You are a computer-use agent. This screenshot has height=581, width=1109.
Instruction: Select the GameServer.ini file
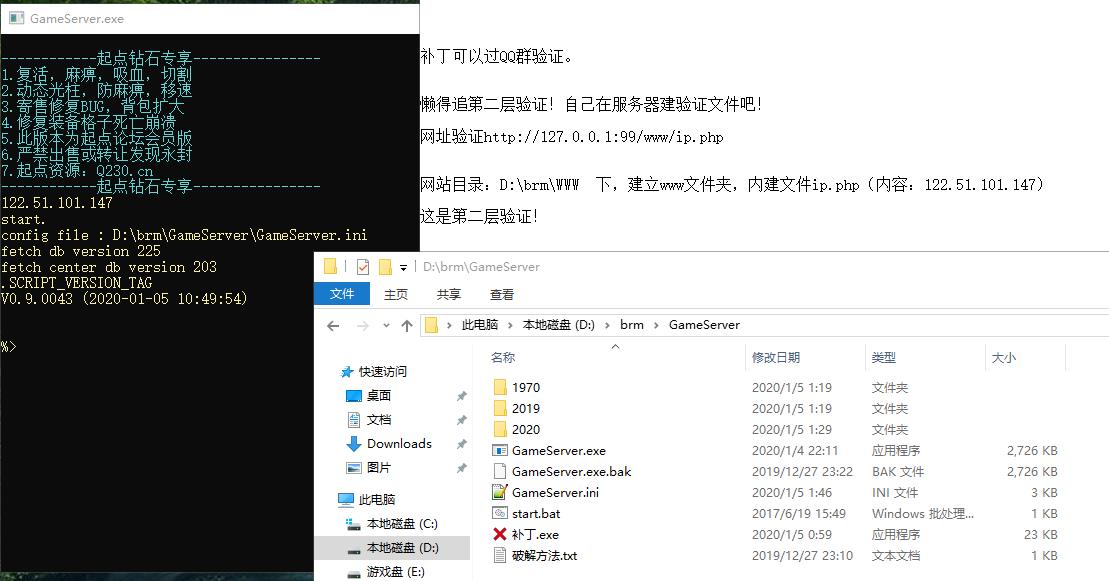[554, 492]
